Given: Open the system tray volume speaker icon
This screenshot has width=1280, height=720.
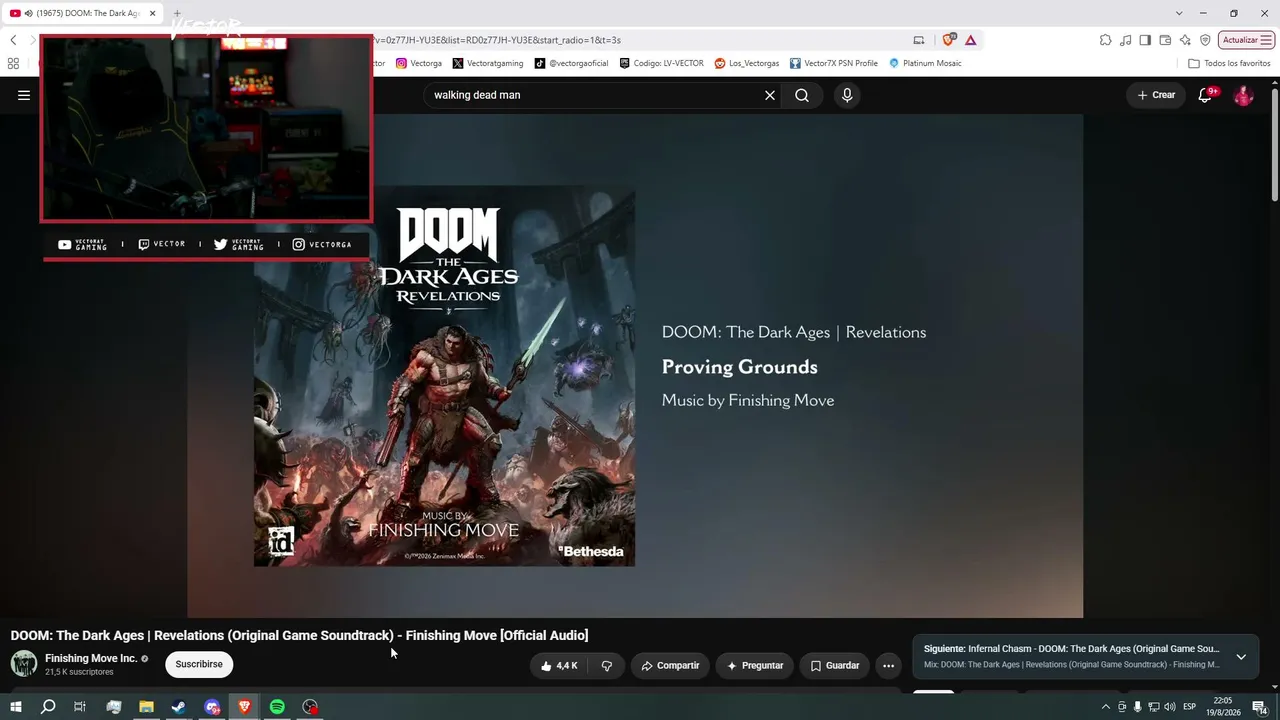Looking at the screenshot, I should coord(1170,707).
